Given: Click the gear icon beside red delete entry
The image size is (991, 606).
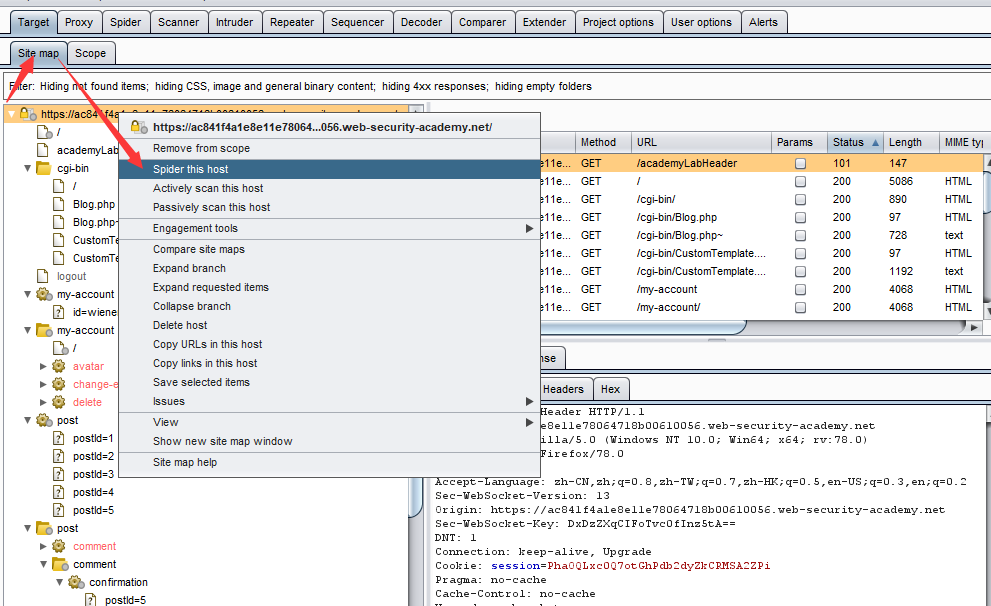Looking at the screenshot, I should coord(59,402).
